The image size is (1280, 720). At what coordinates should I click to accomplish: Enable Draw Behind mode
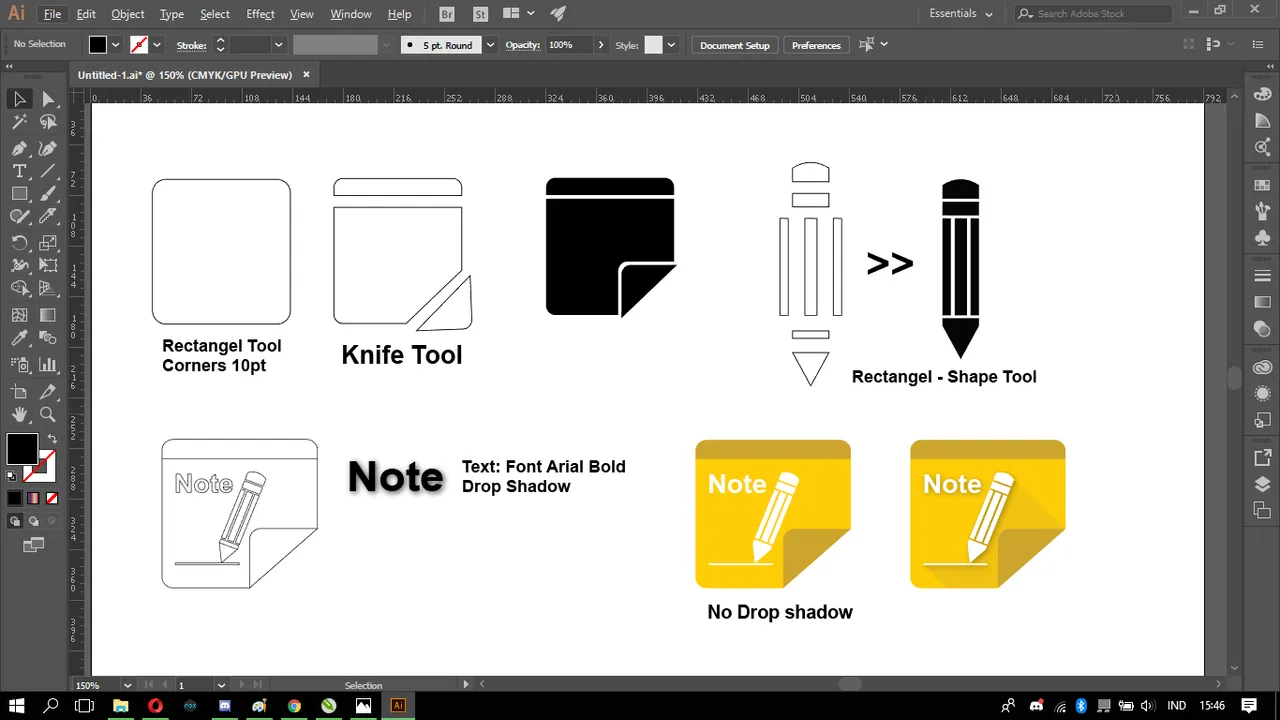[x=33, y=521]
